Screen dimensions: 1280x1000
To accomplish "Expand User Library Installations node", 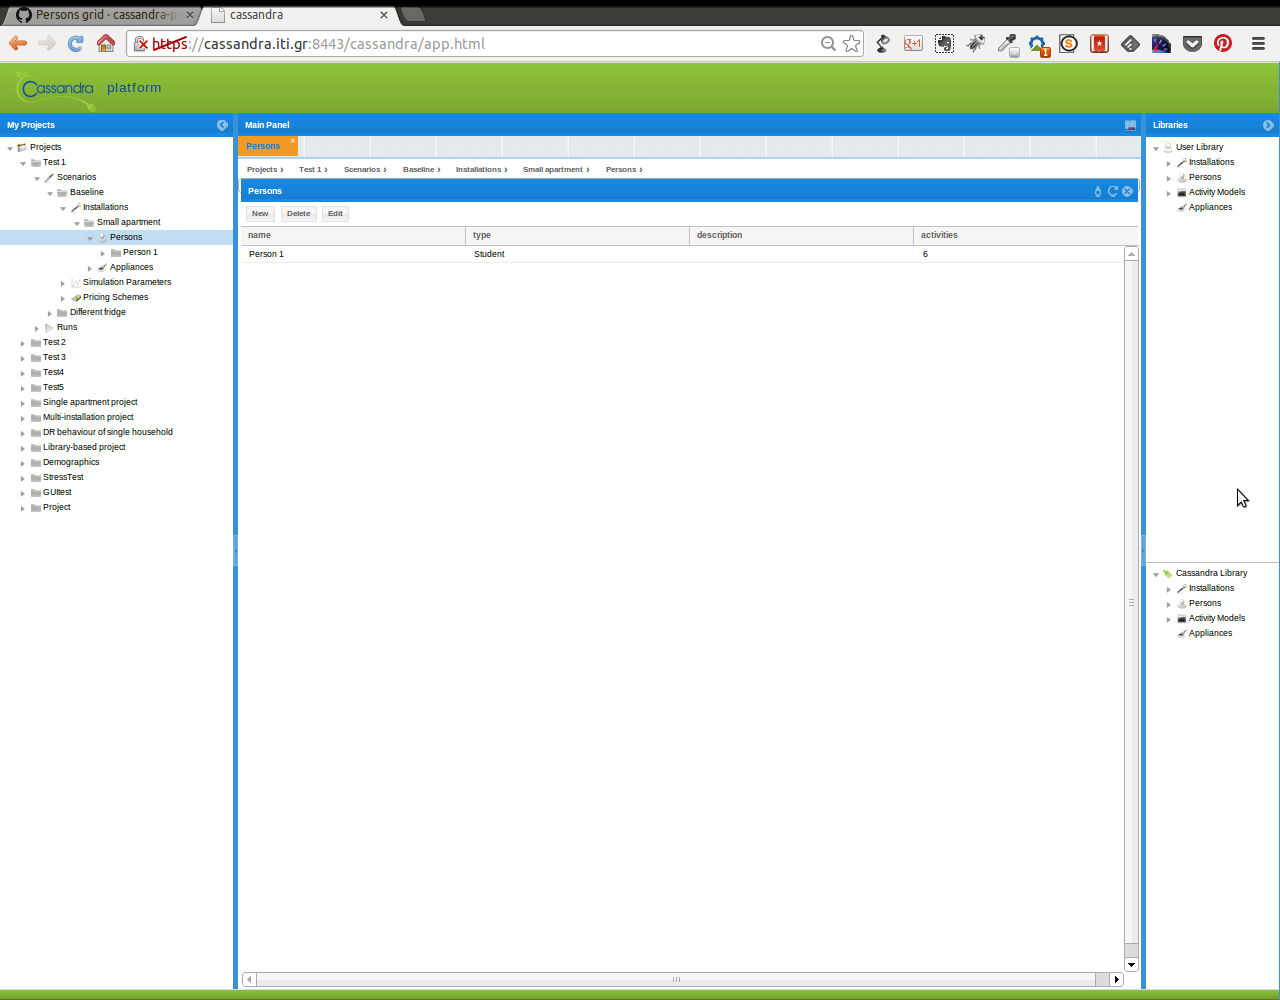I will pyautogui.click(x=1169, y=163).
